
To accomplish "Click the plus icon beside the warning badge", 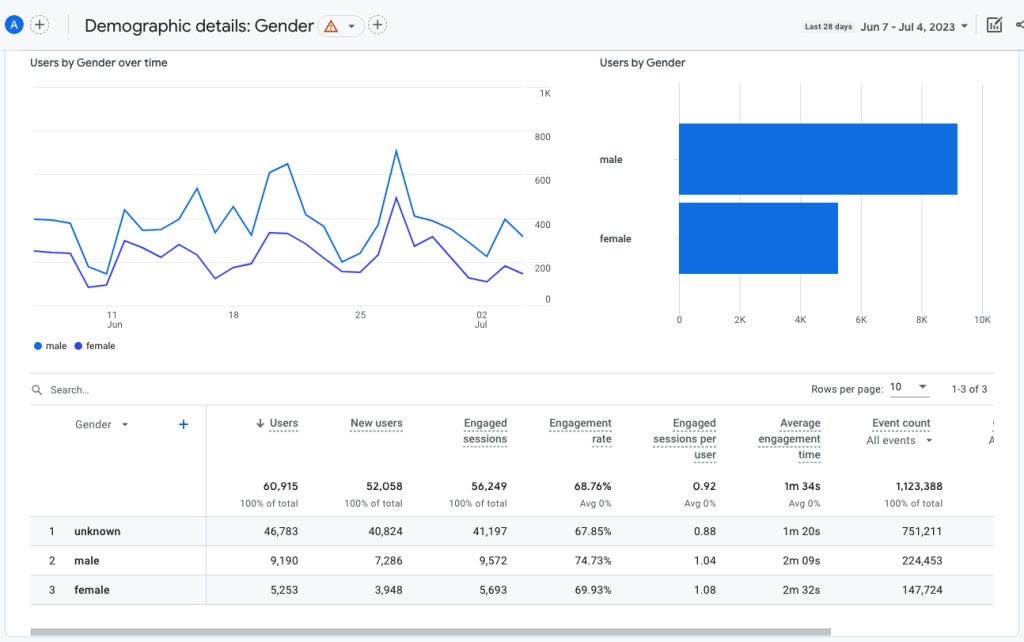I will [377, 24].
